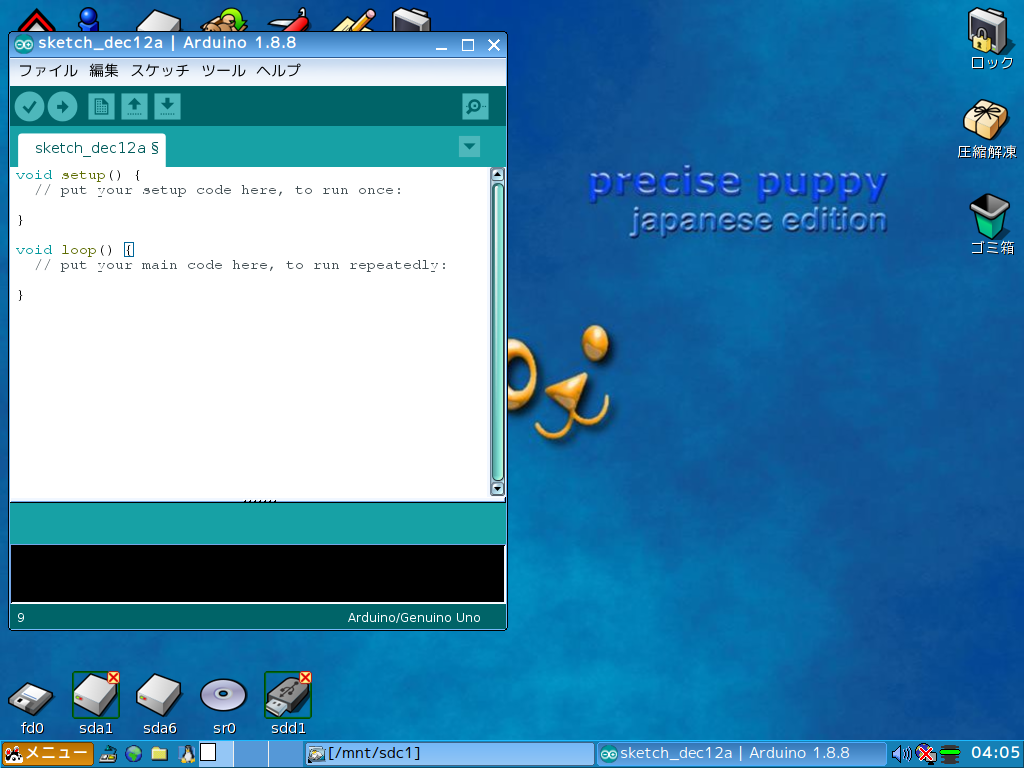Click the 'void loop() {' code line

pyautogui.click(x=74, y=250)
